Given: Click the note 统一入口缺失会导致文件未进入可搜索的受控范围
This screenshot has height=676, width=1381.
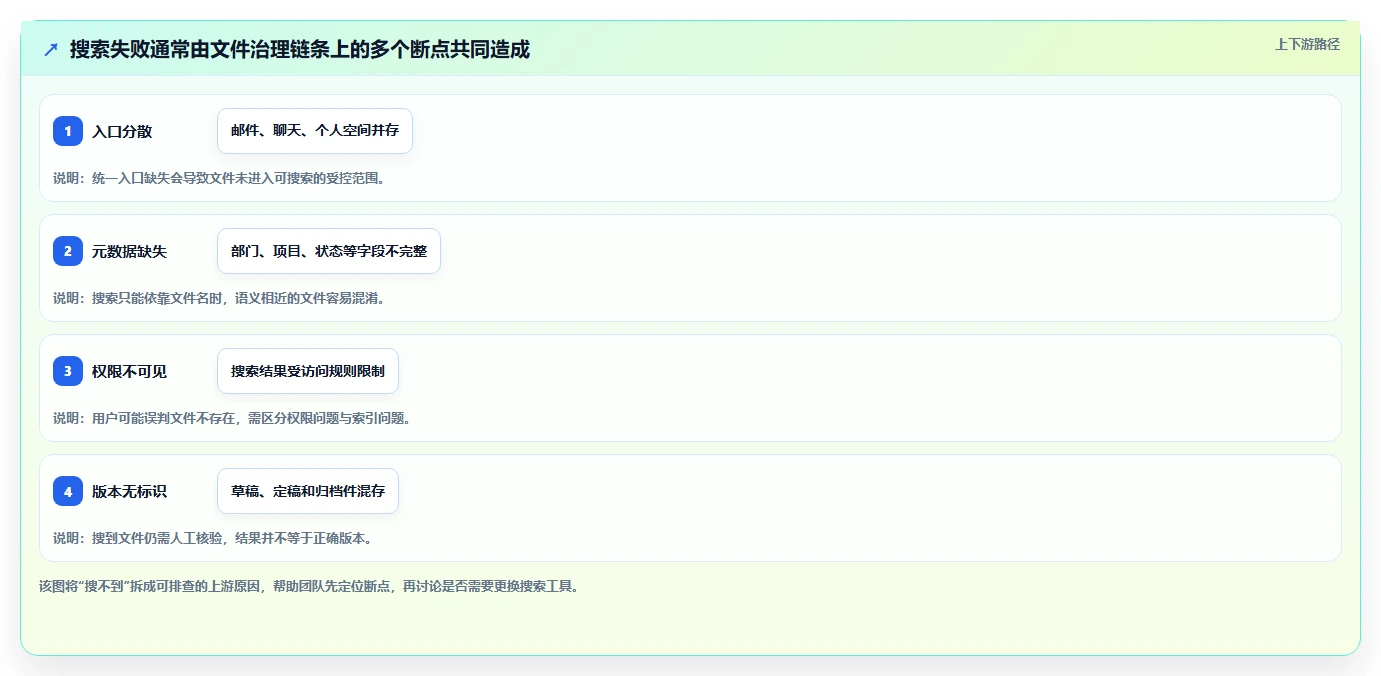Looking at the screenshot, I should click(x=238, y=178).
